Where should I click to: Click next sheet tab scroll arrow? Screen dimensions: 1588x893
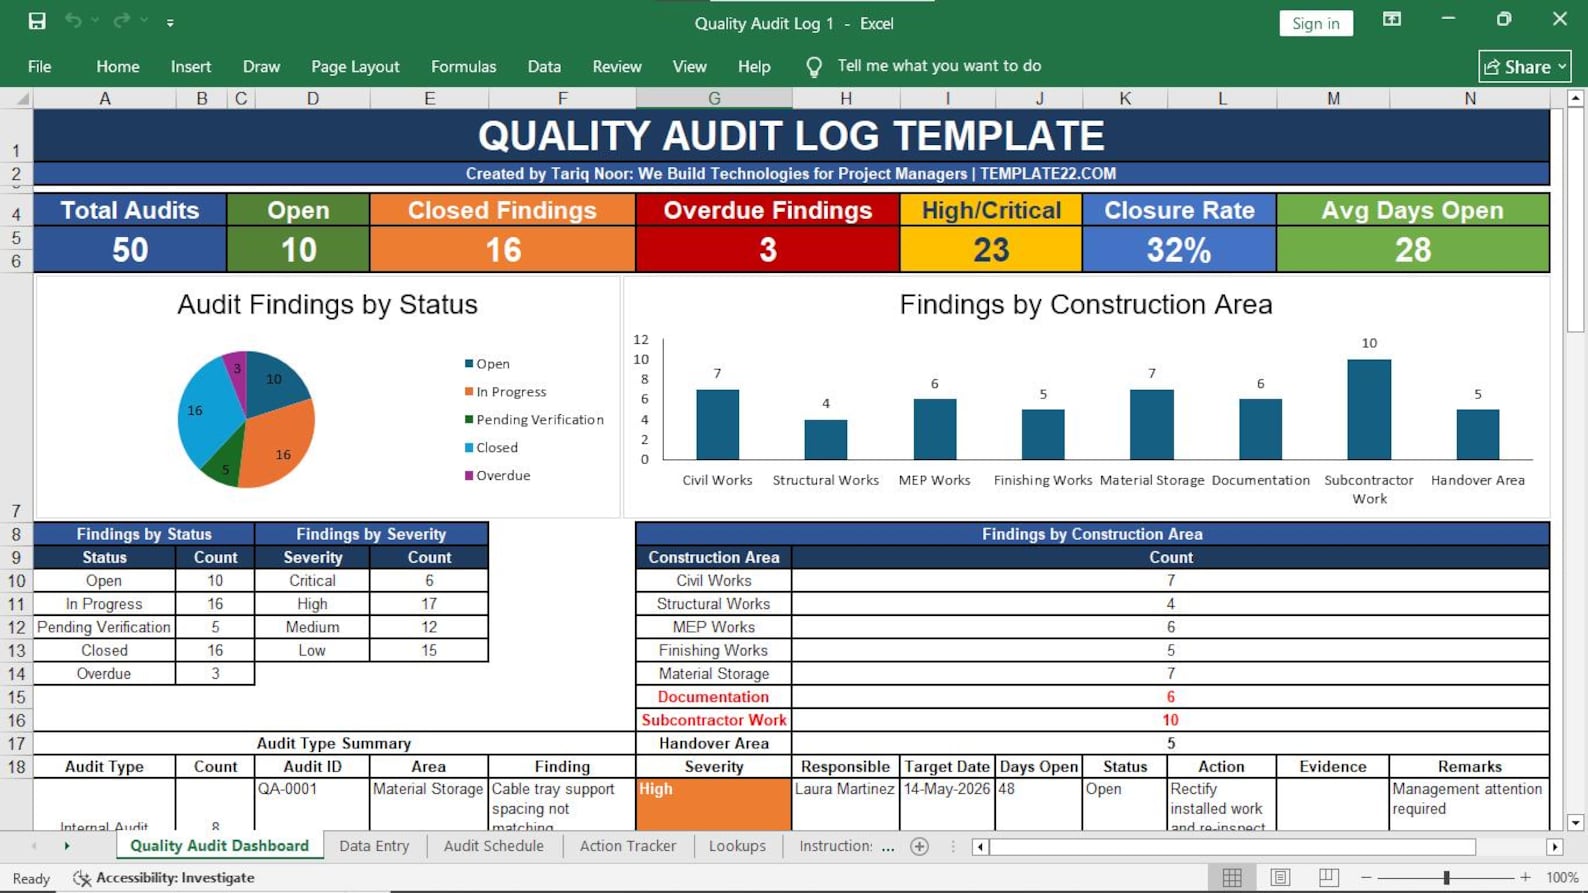(x=67, y=846)
